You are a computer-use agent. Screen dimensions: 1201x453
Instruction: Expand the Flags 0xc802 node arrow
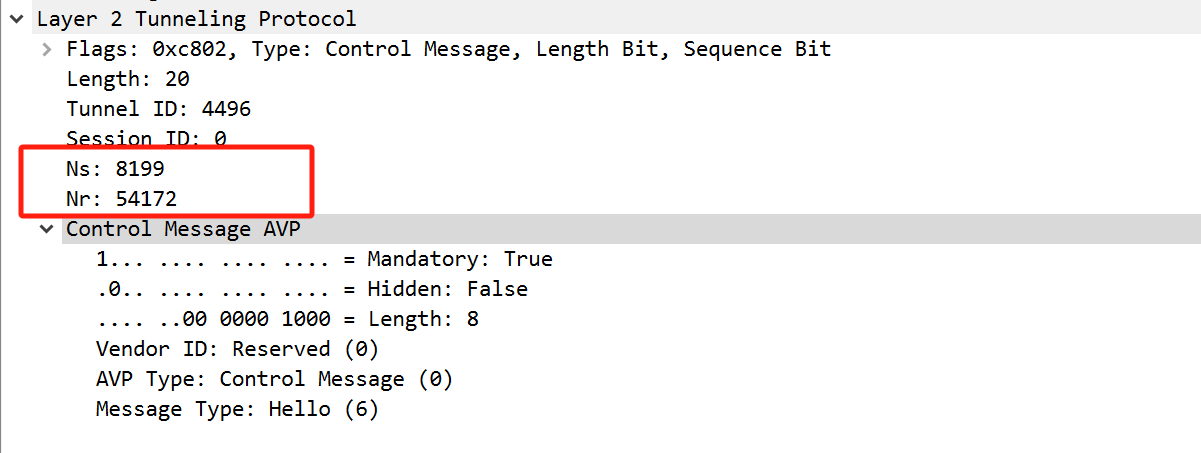click(x=46, y=49)
